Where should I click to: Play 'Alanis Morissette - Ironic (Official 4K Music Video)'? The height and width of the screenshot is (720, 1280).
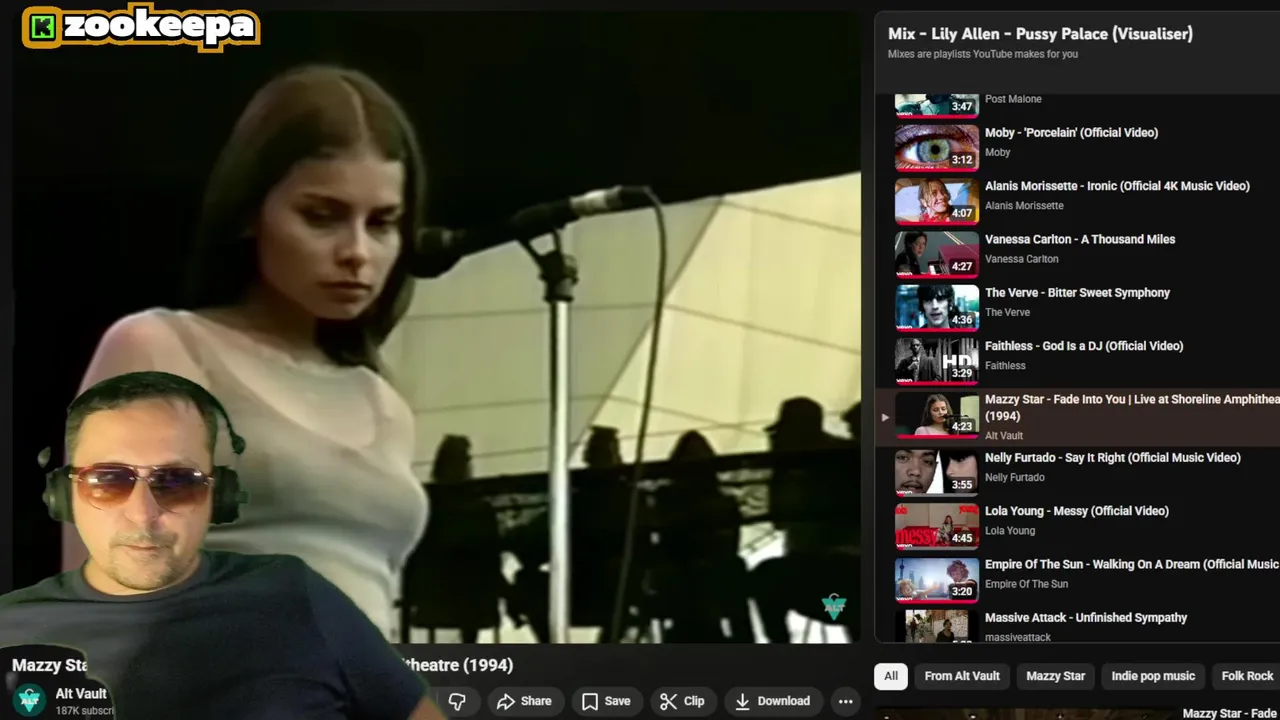pos(1117,186)
